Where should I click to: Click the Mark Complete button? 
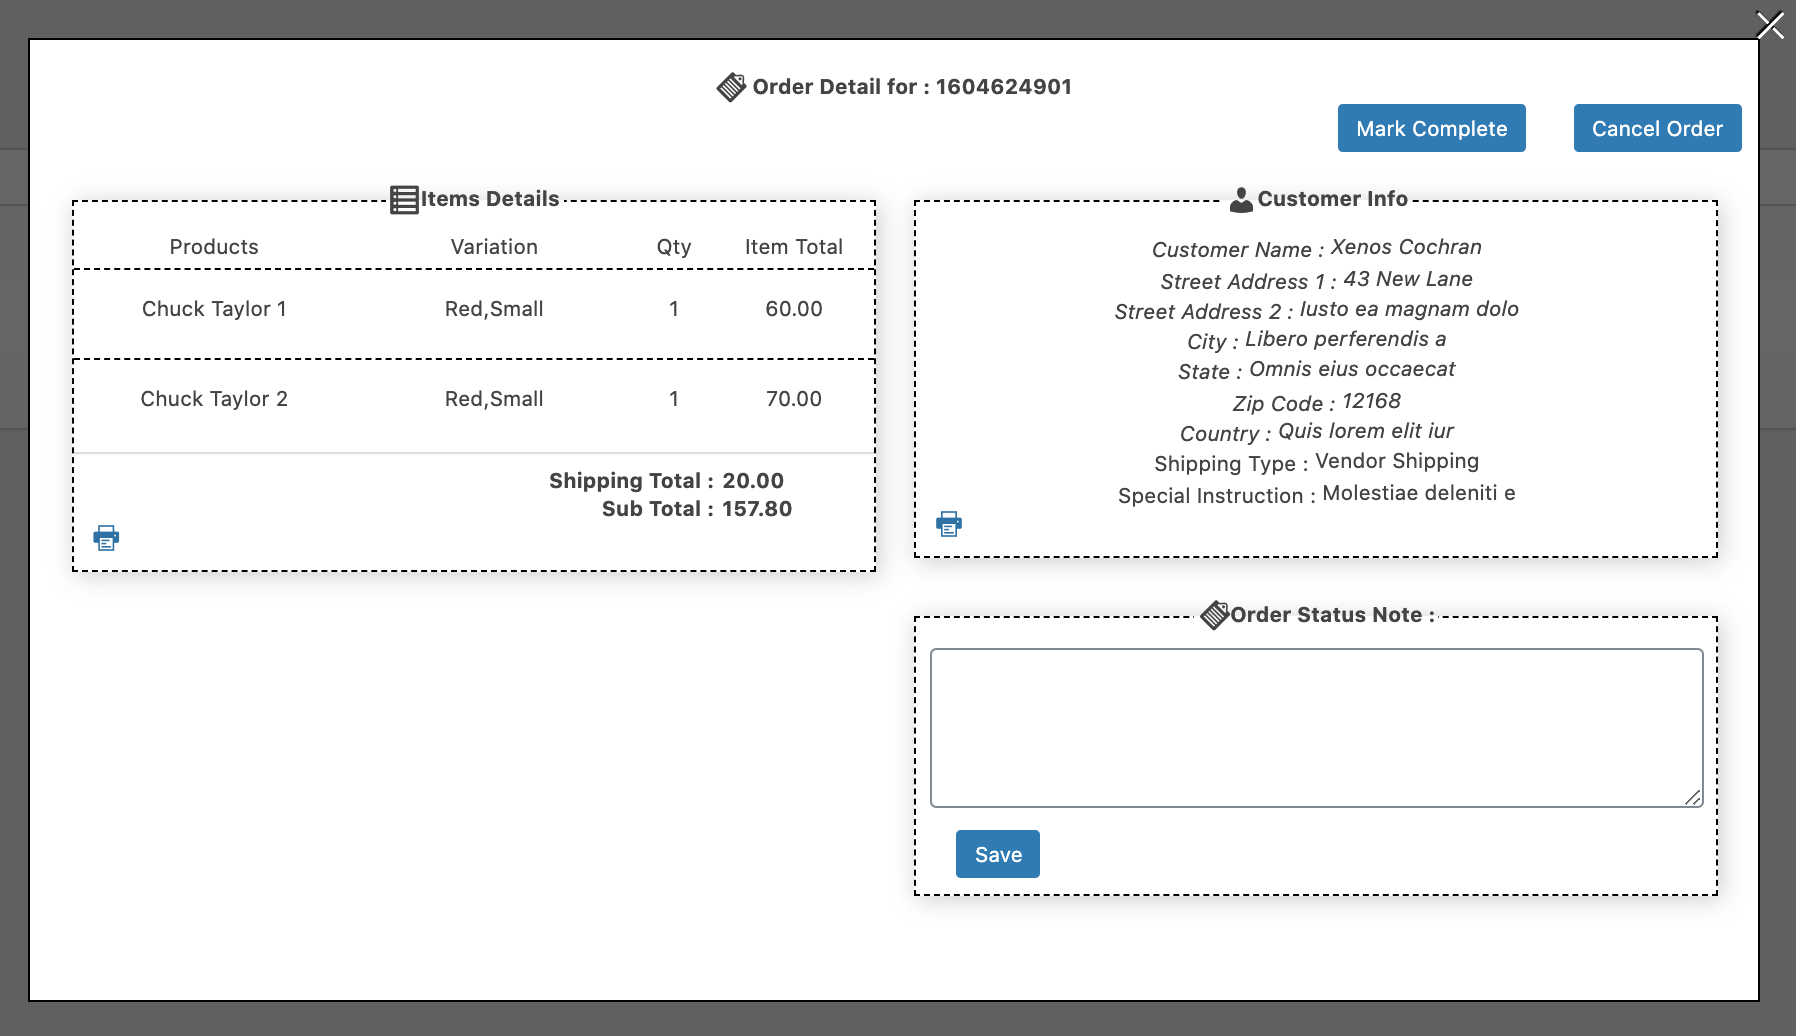point(1432,128)
